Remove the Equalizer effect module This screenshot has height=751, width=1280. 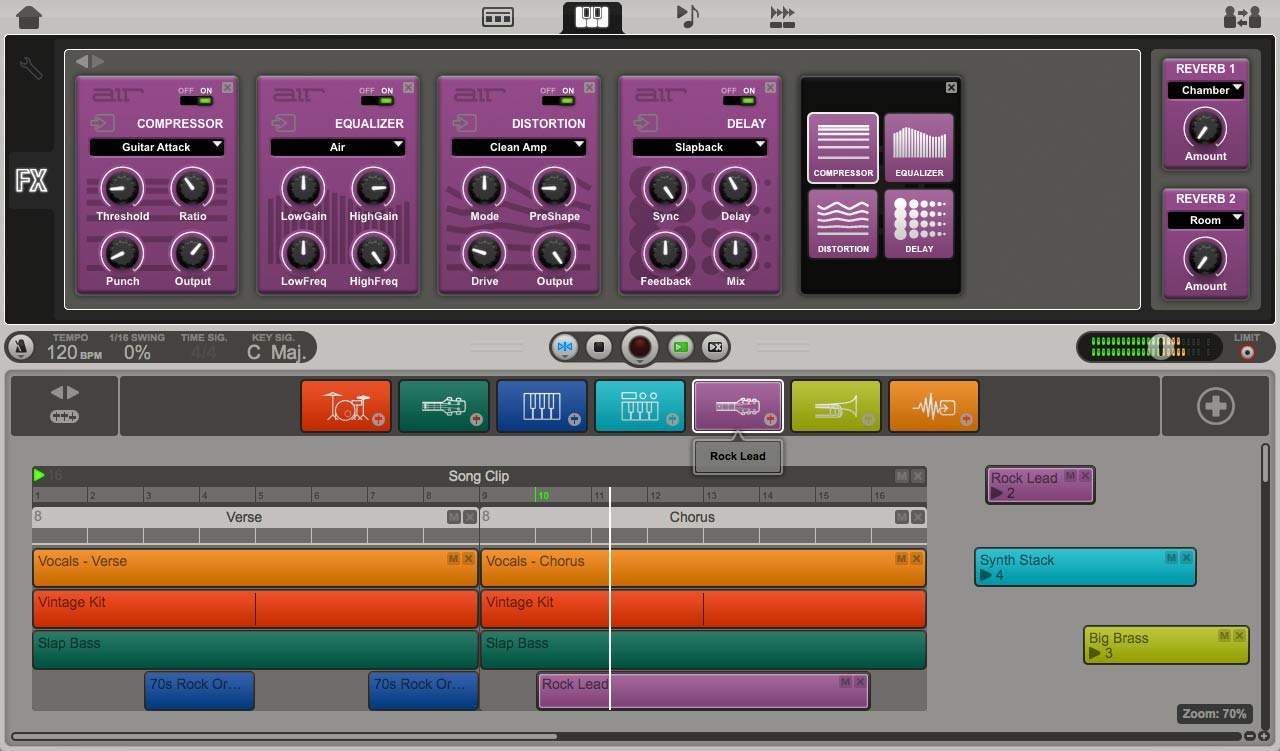[408, 88]
